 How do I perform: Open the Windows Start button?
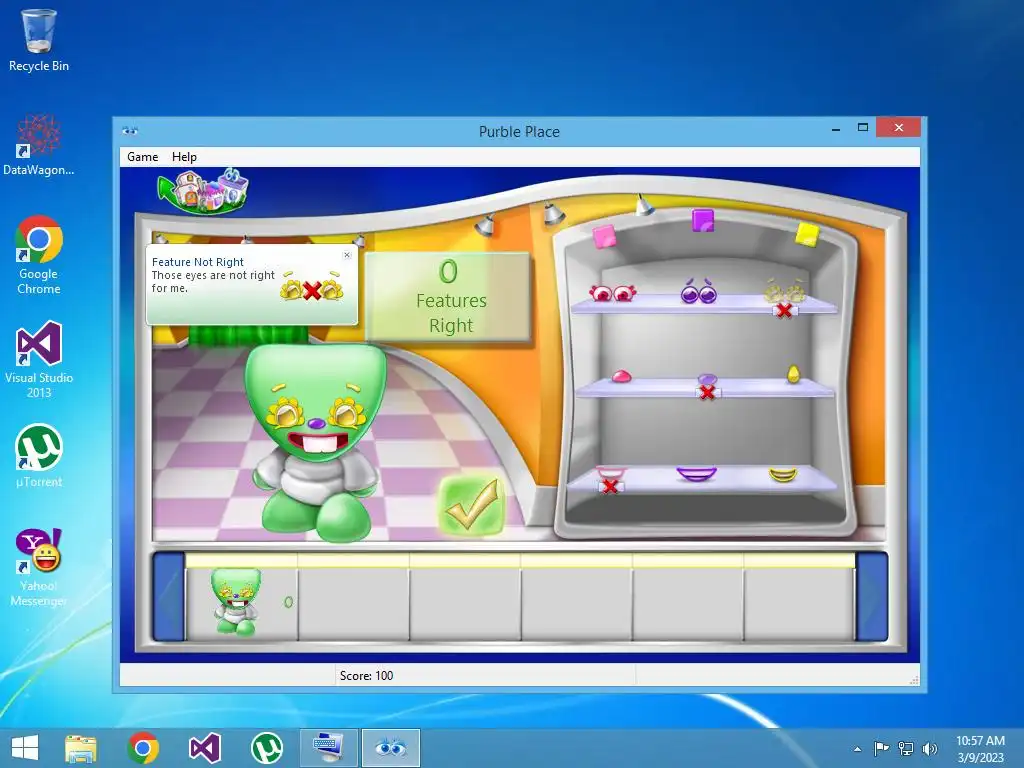tap(25, 748)
